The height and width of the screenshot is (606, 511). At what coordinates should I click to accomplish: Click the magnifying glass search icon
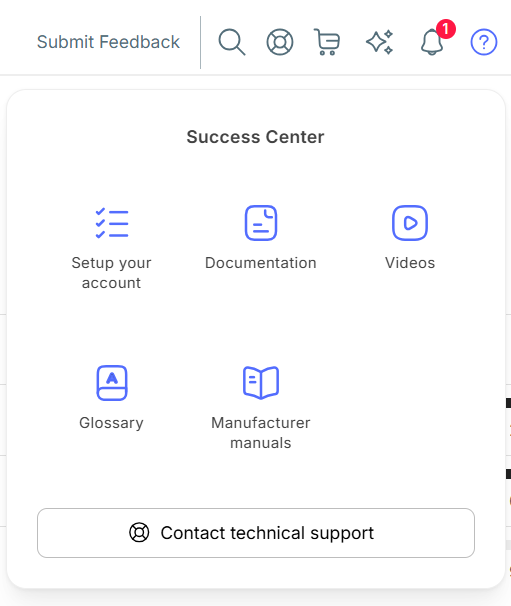point(232,42)
